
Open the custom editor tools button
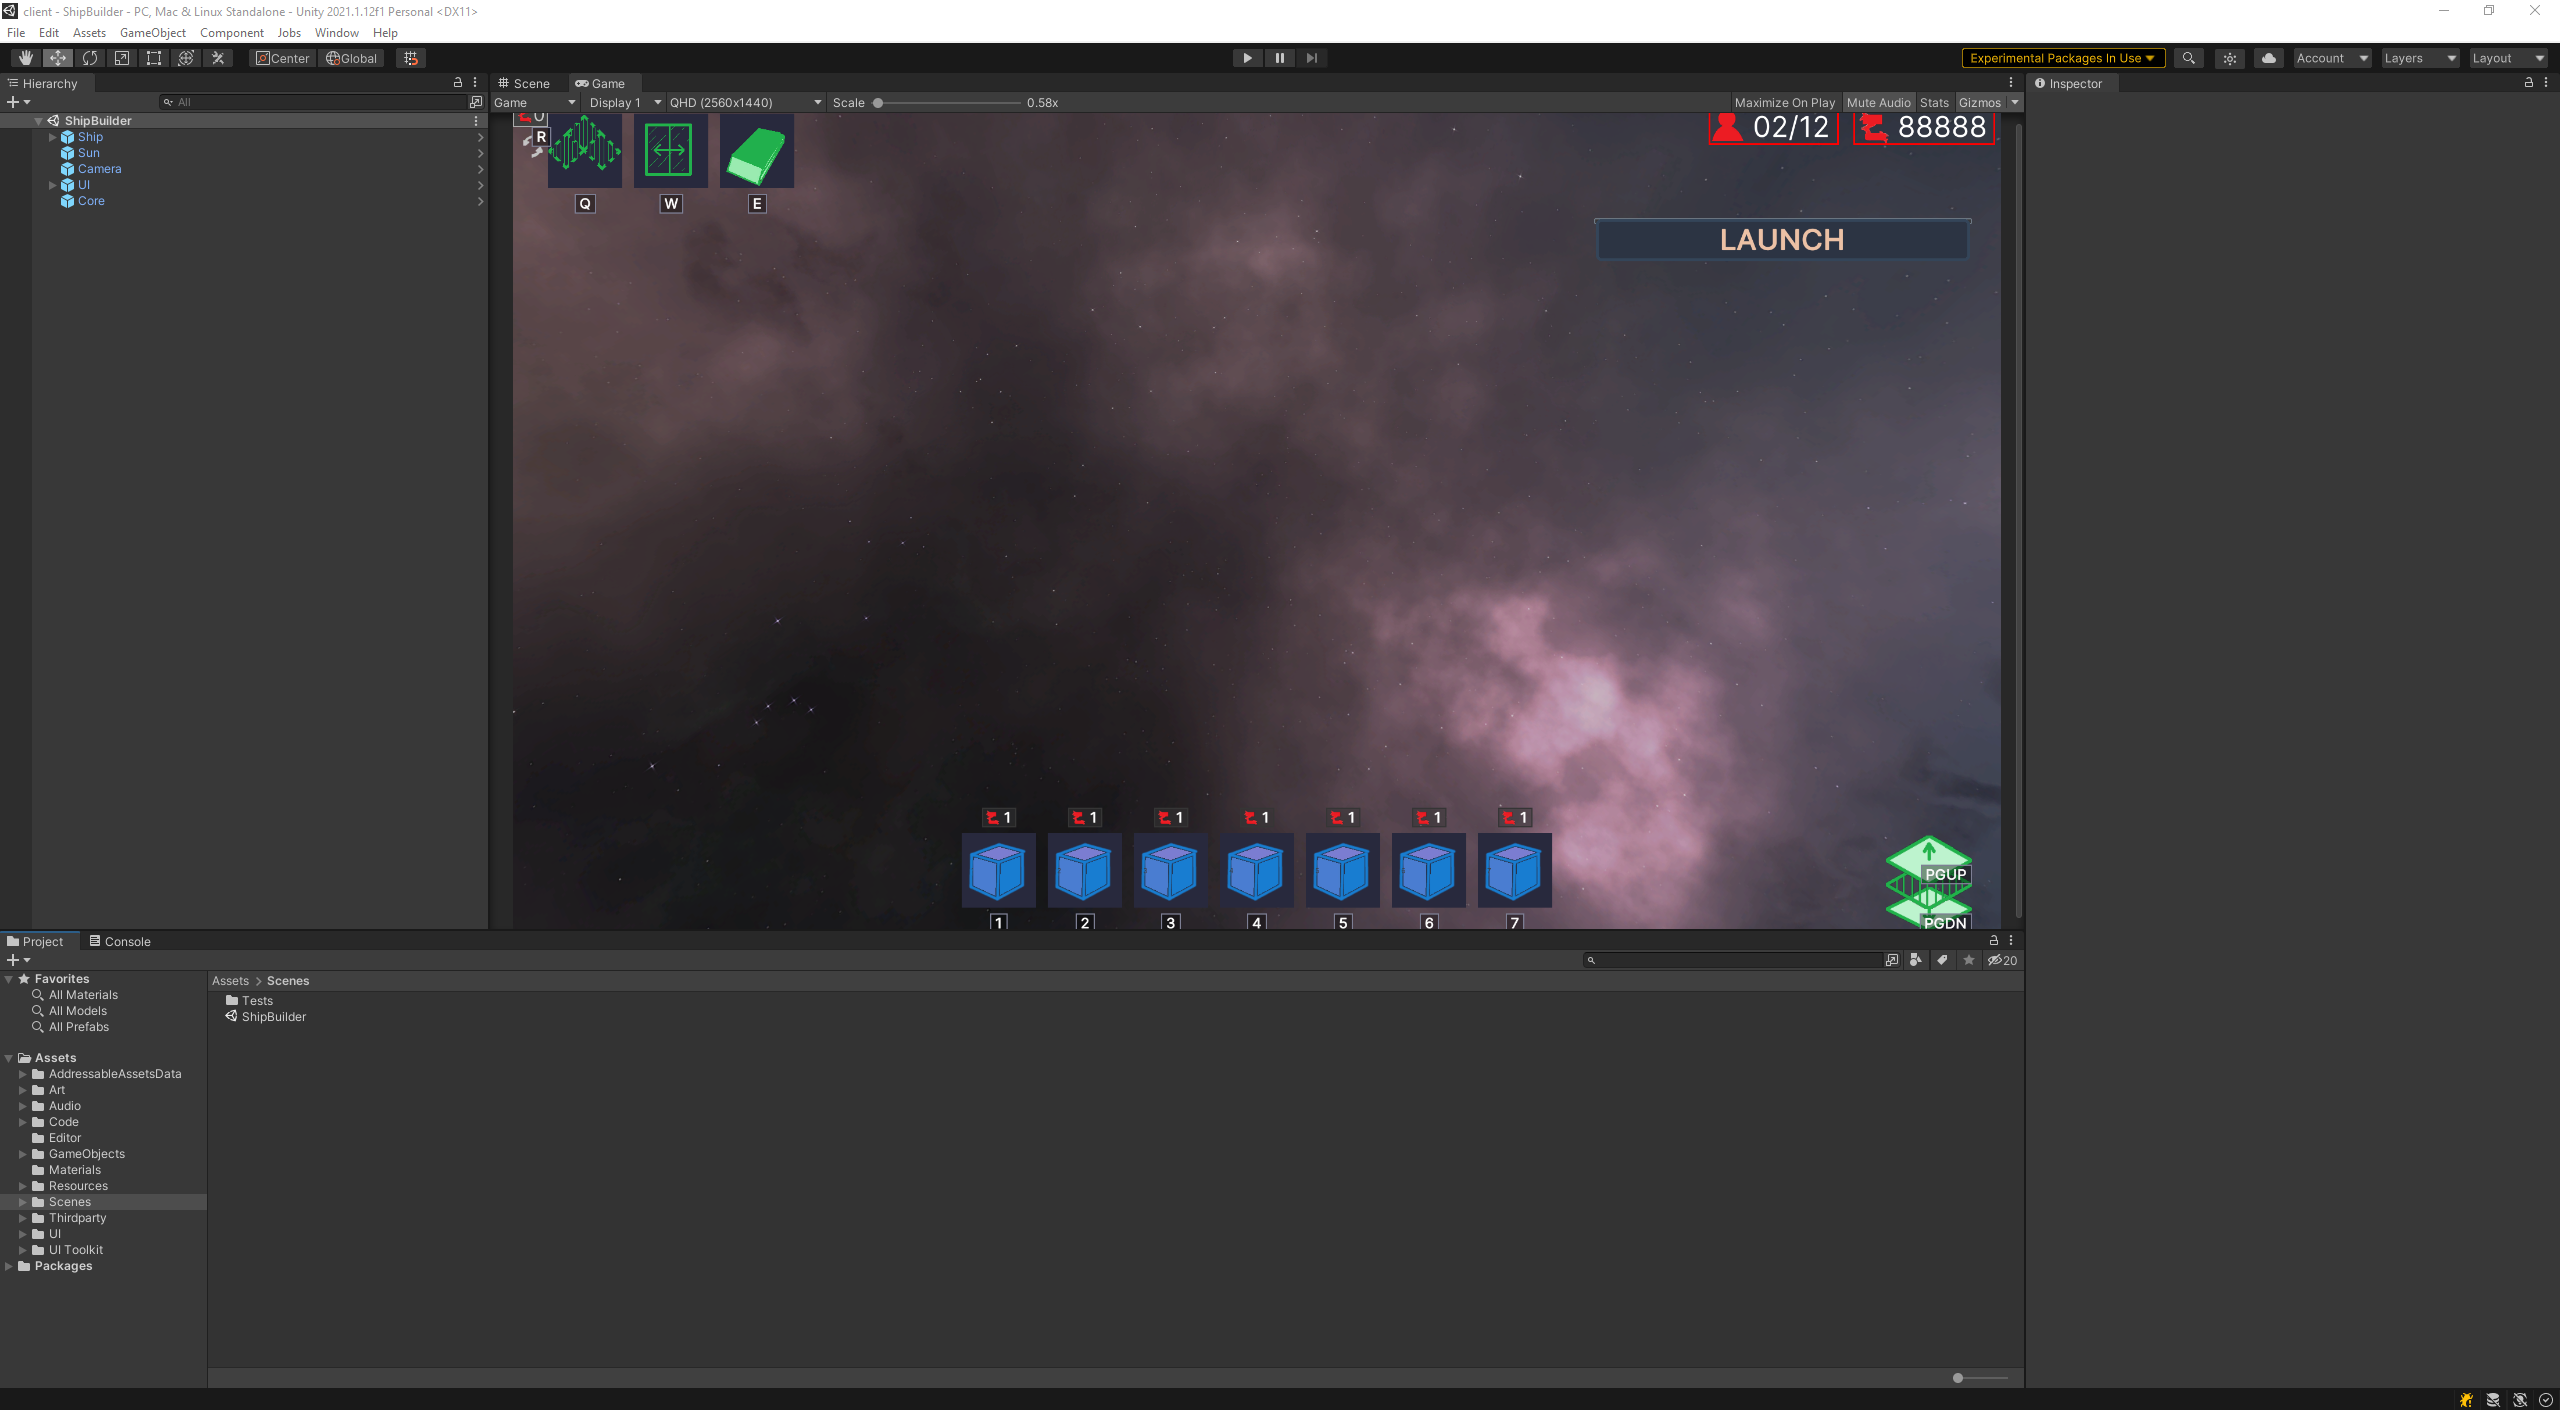218,58
